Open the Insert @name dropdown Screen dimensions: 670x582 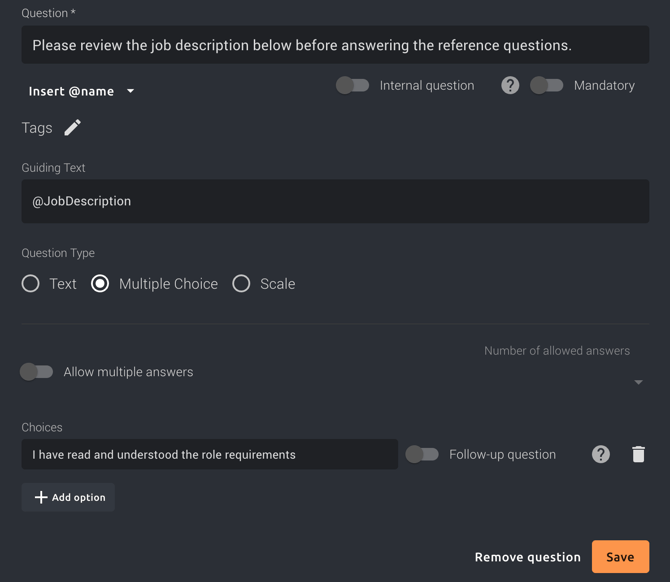click(x=81, y=91)
